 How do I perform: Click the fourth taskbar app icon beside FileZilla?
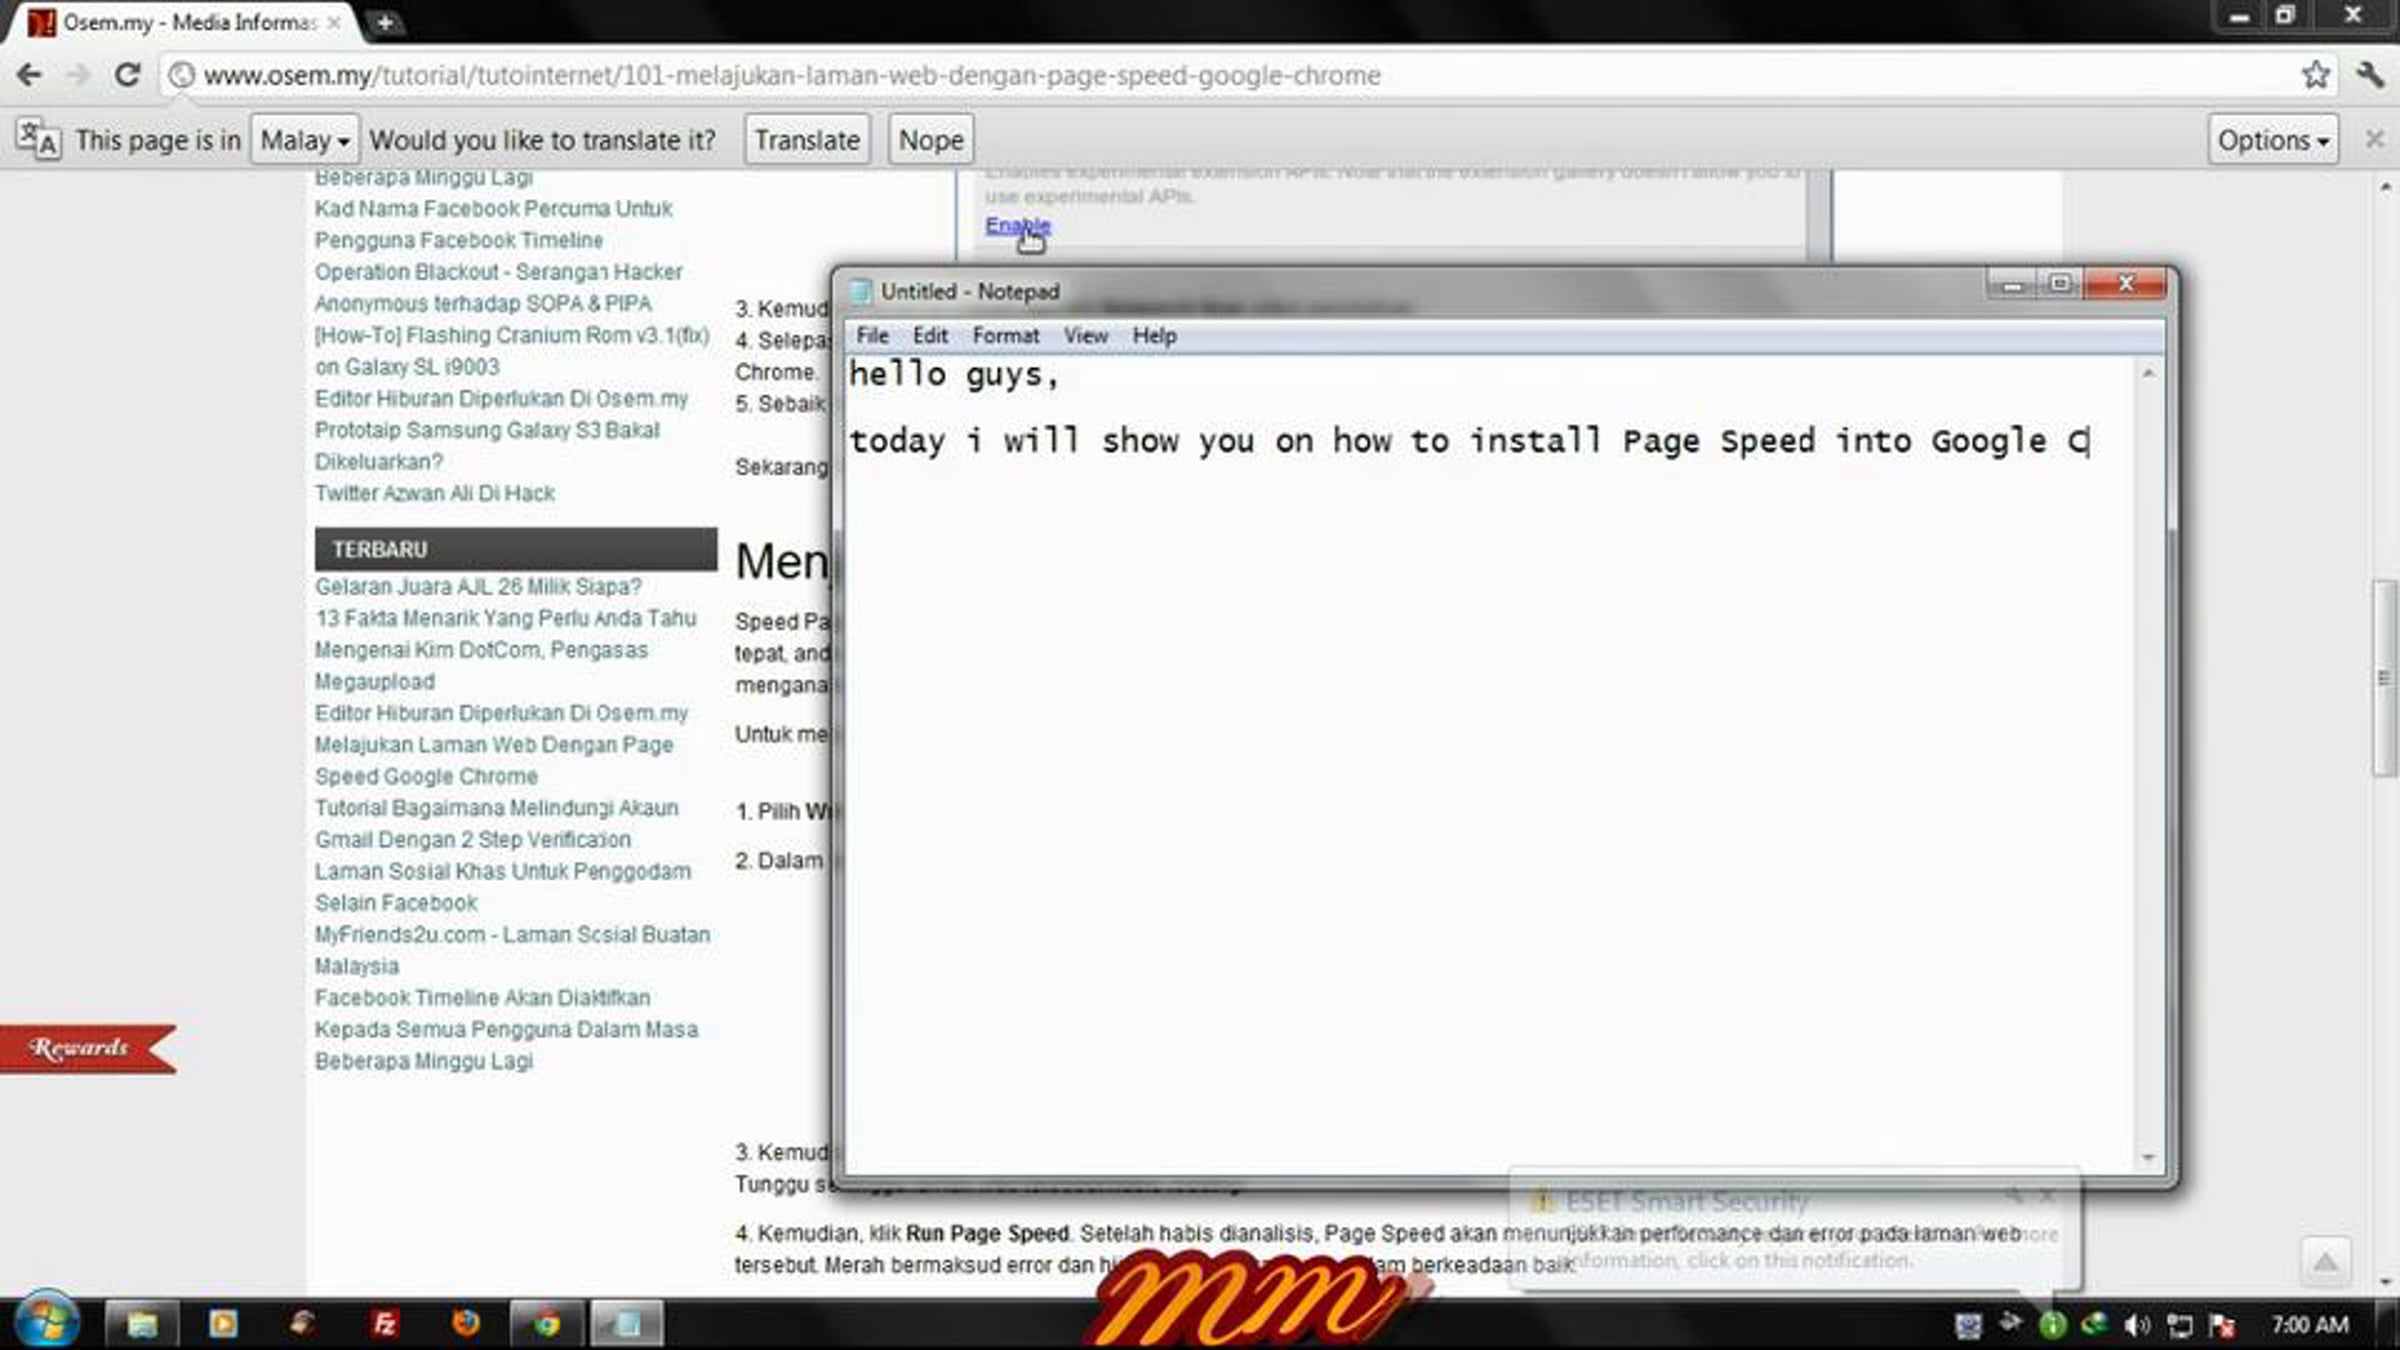303,1324
